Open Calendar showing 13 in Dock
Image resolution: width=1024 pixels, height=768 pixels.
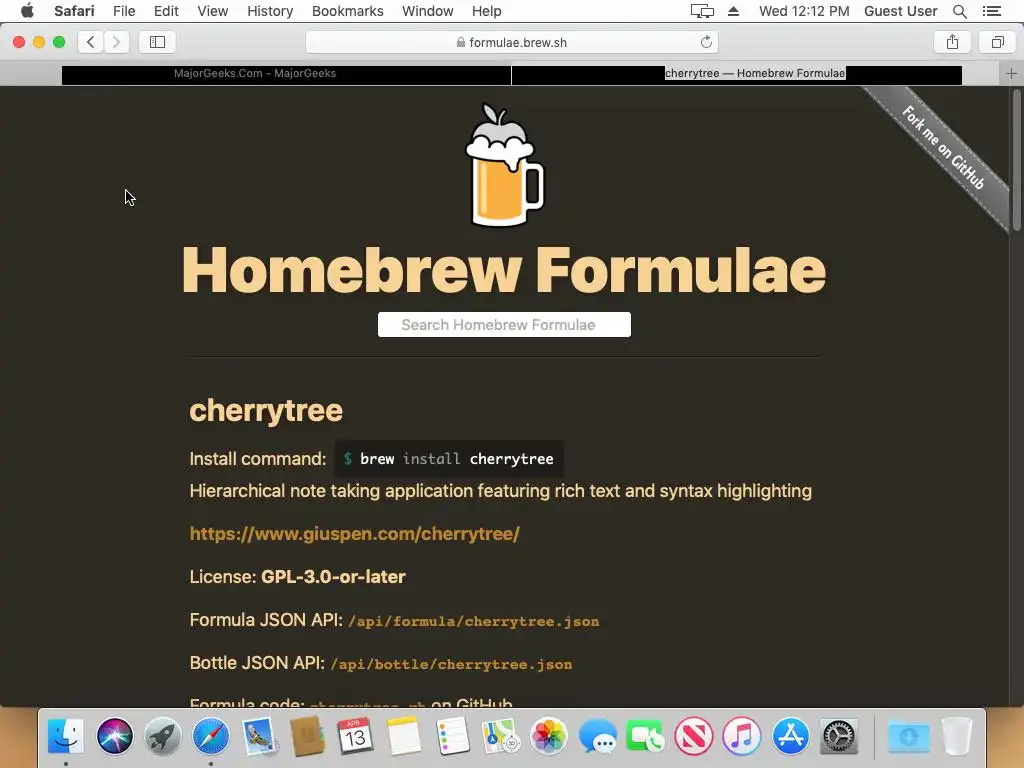[355, 736]
